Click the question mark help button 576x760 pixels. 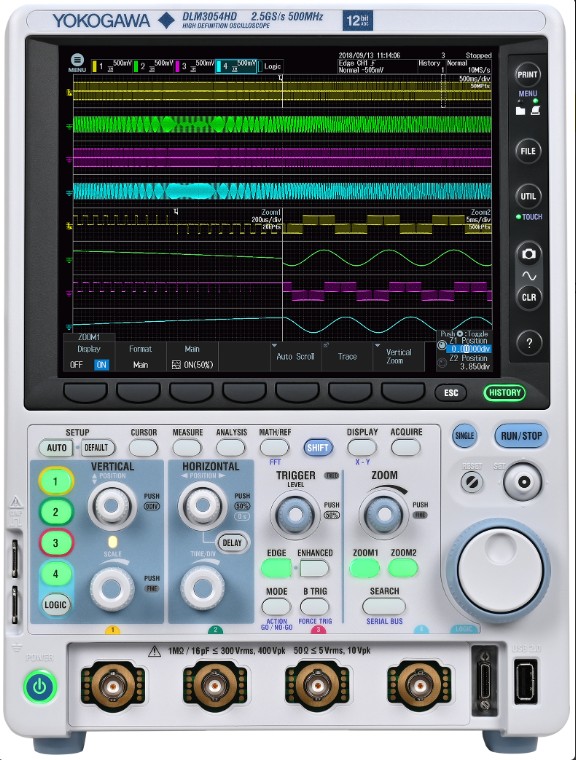[x=528, y=343]
